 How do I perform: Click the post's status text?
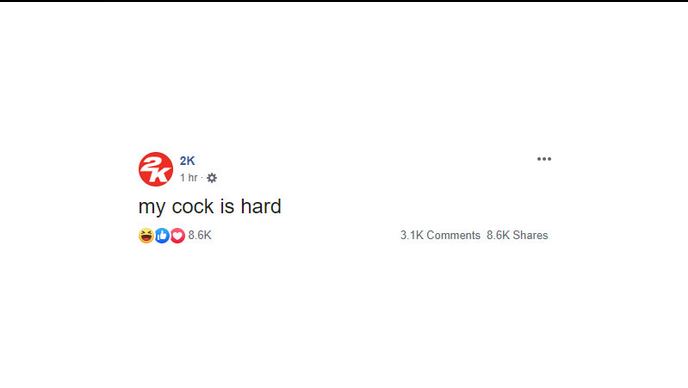[210, 206]
